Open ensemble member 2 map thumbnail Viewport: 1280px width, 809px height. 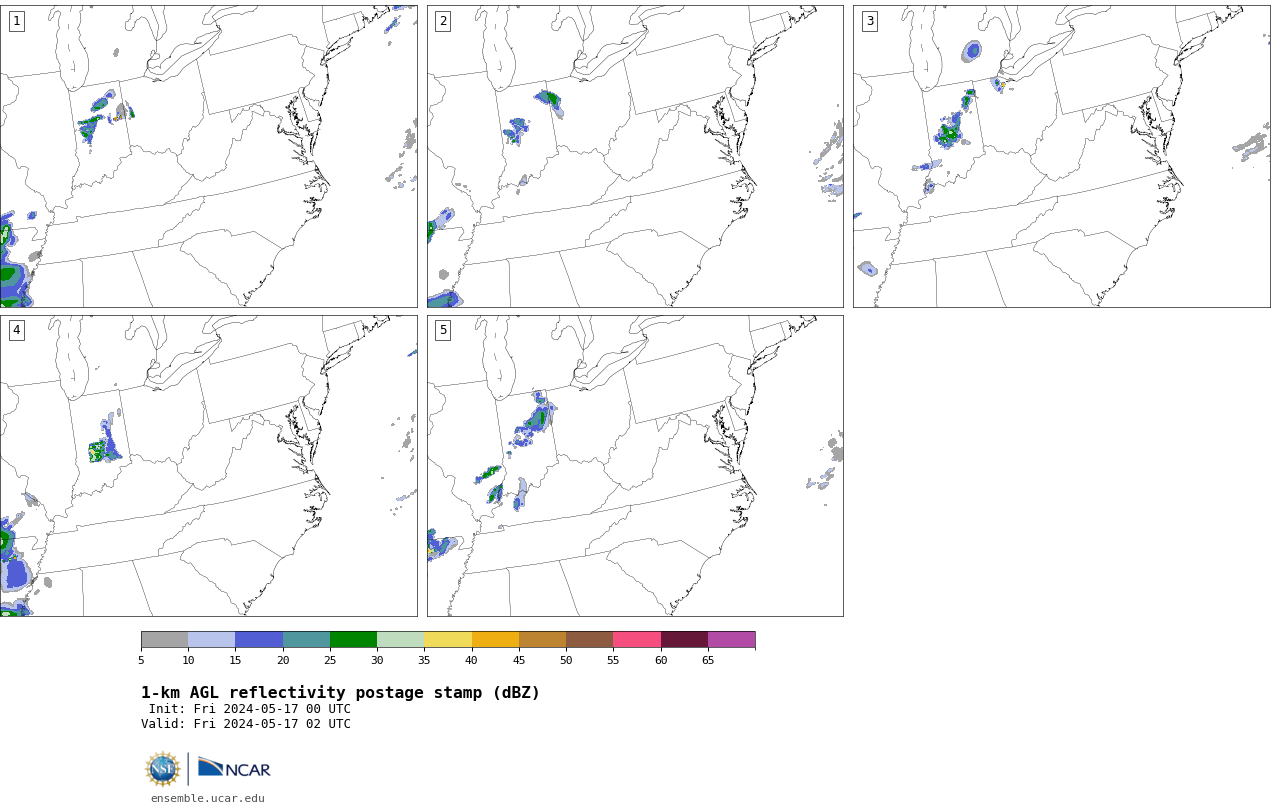pos(635,156)
